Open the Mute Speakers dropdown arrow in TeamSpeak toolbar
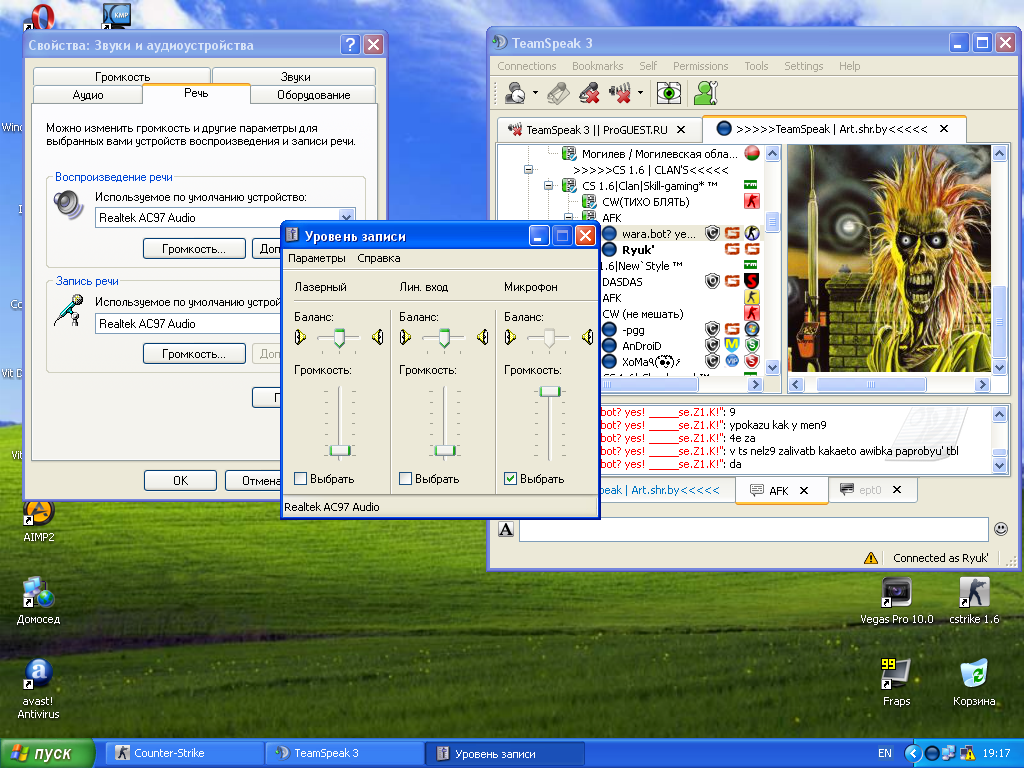 640,93
